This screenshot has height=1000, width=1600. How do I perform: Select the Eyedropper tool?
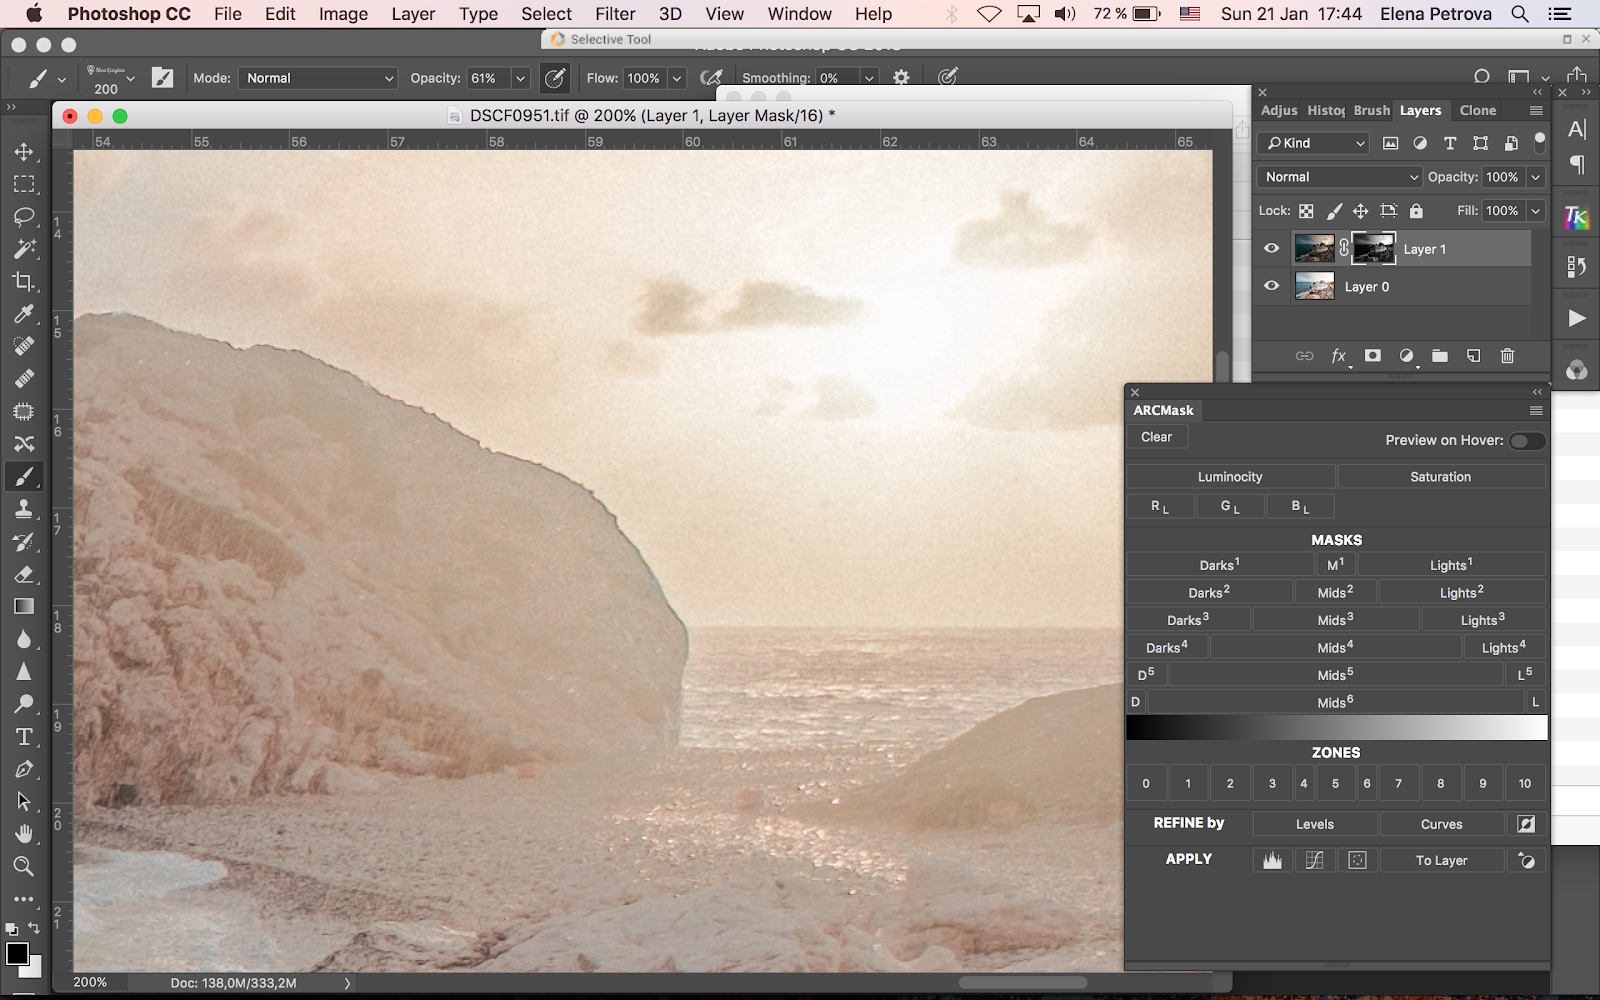(x=24, y=314)
